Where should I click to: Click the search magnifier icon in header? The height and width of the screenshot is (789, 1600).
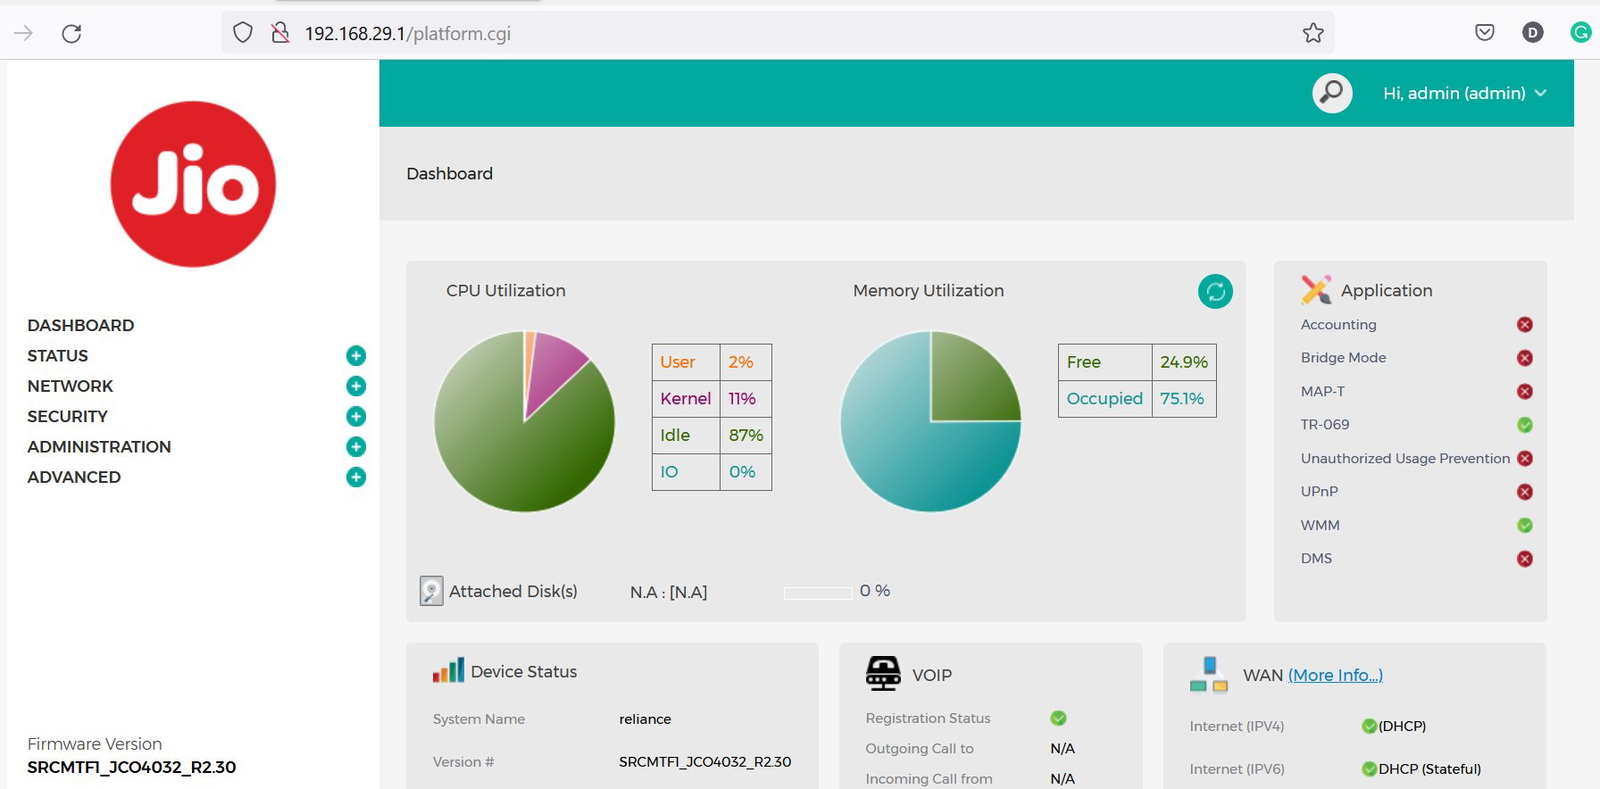click(x=1332, y=93)
